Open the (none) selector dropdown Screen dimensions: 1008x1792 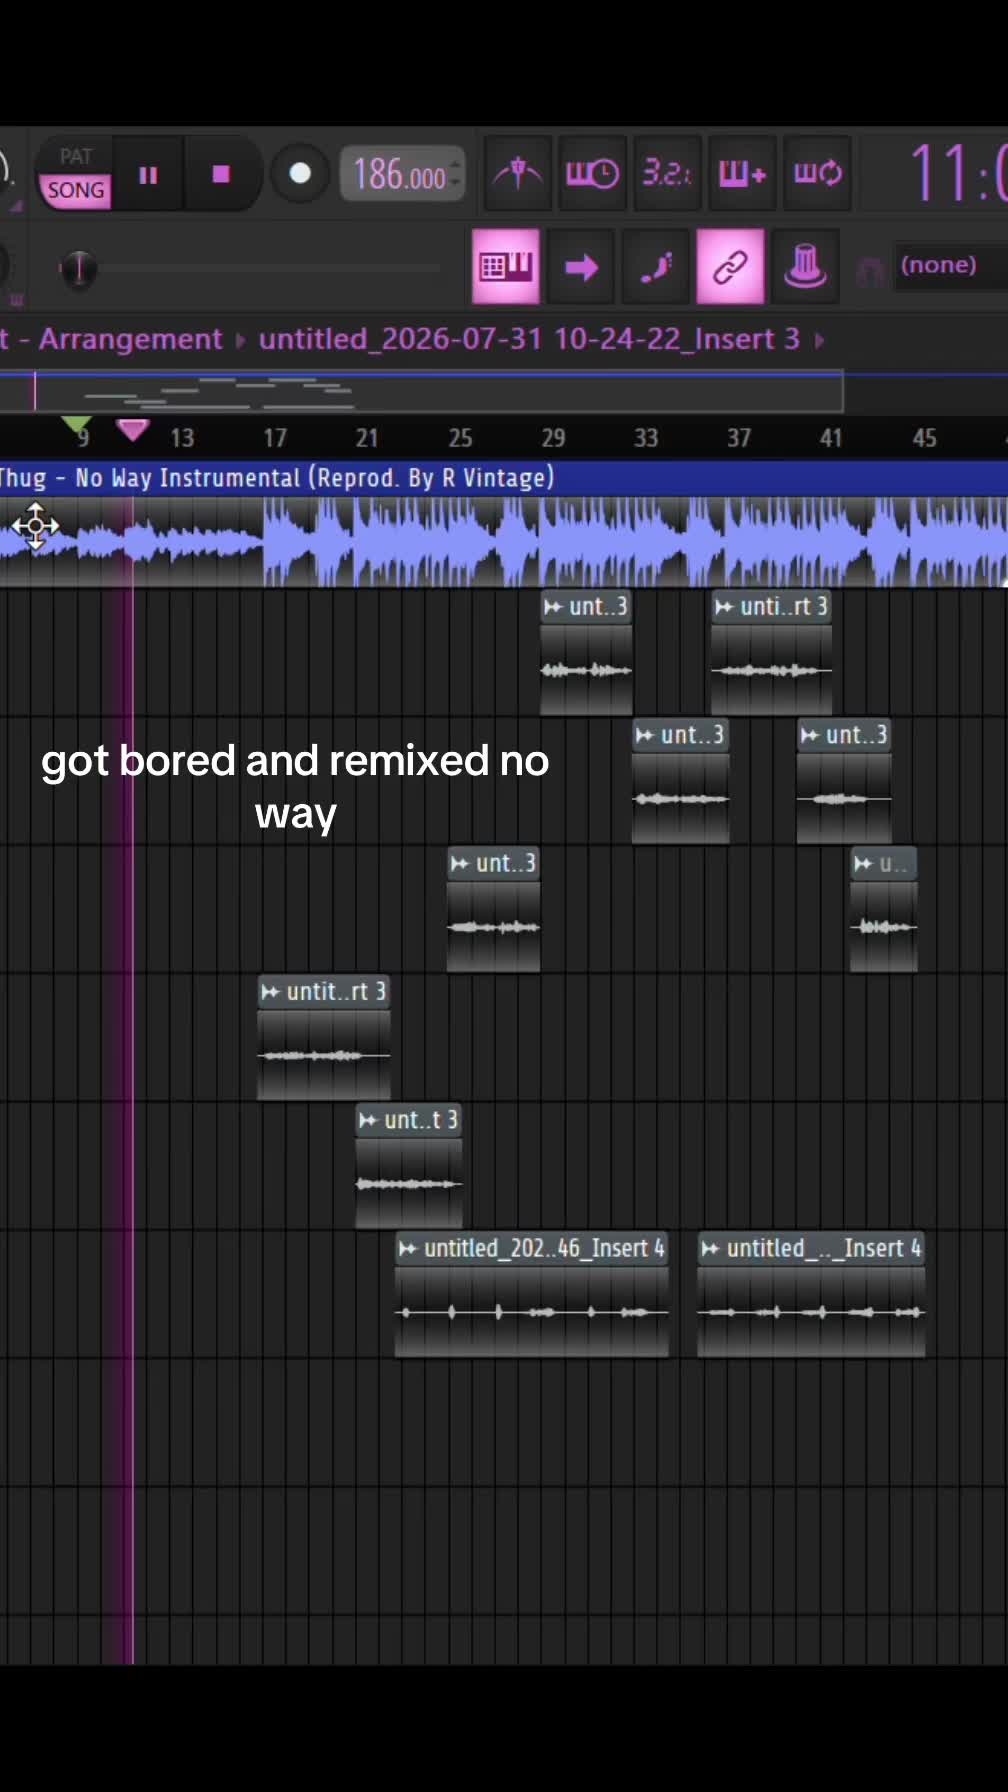point(948,265)
